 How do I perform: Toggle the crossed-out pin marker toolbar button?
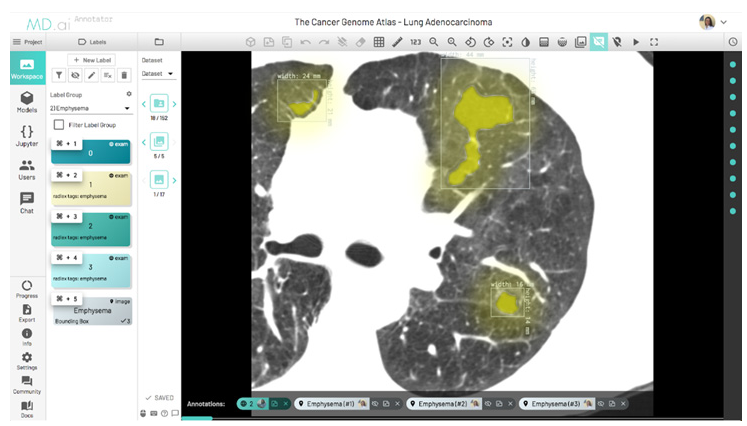[617, 42]
